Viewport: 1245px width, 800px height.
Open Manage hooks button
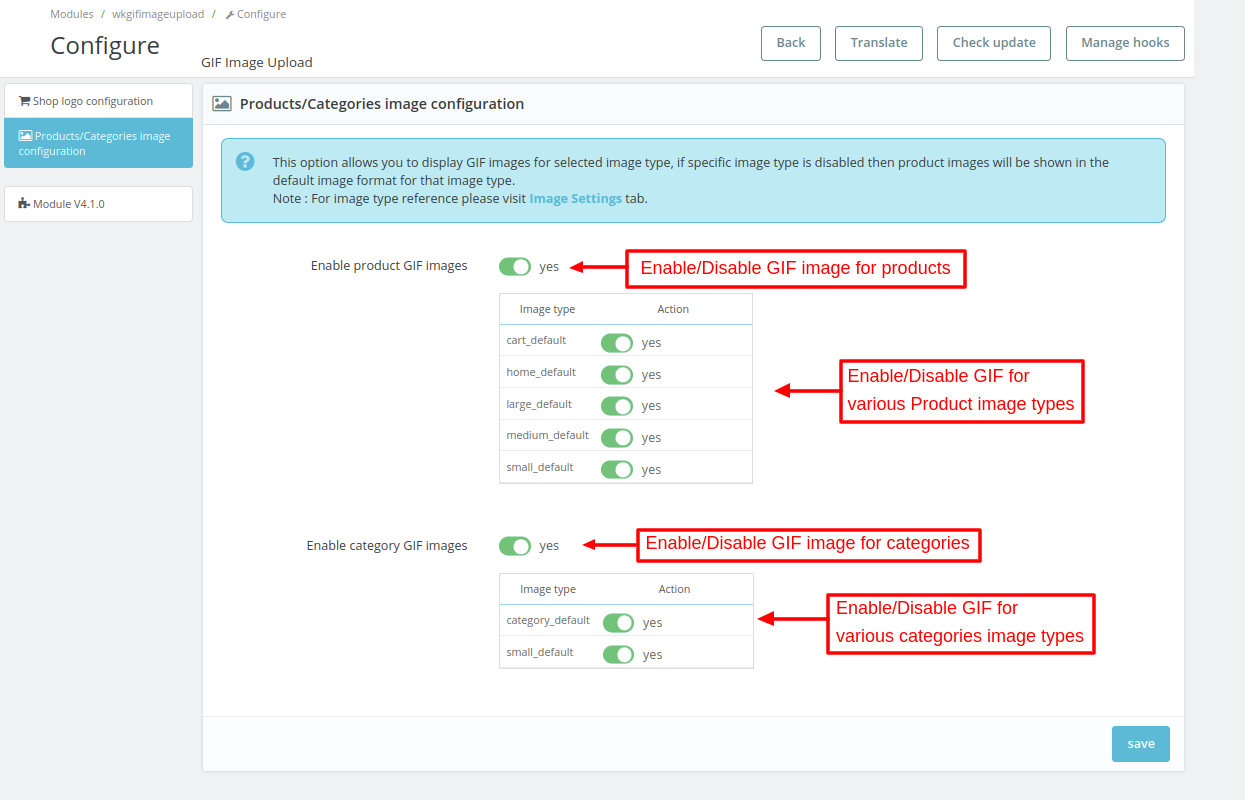(1125, 43)
